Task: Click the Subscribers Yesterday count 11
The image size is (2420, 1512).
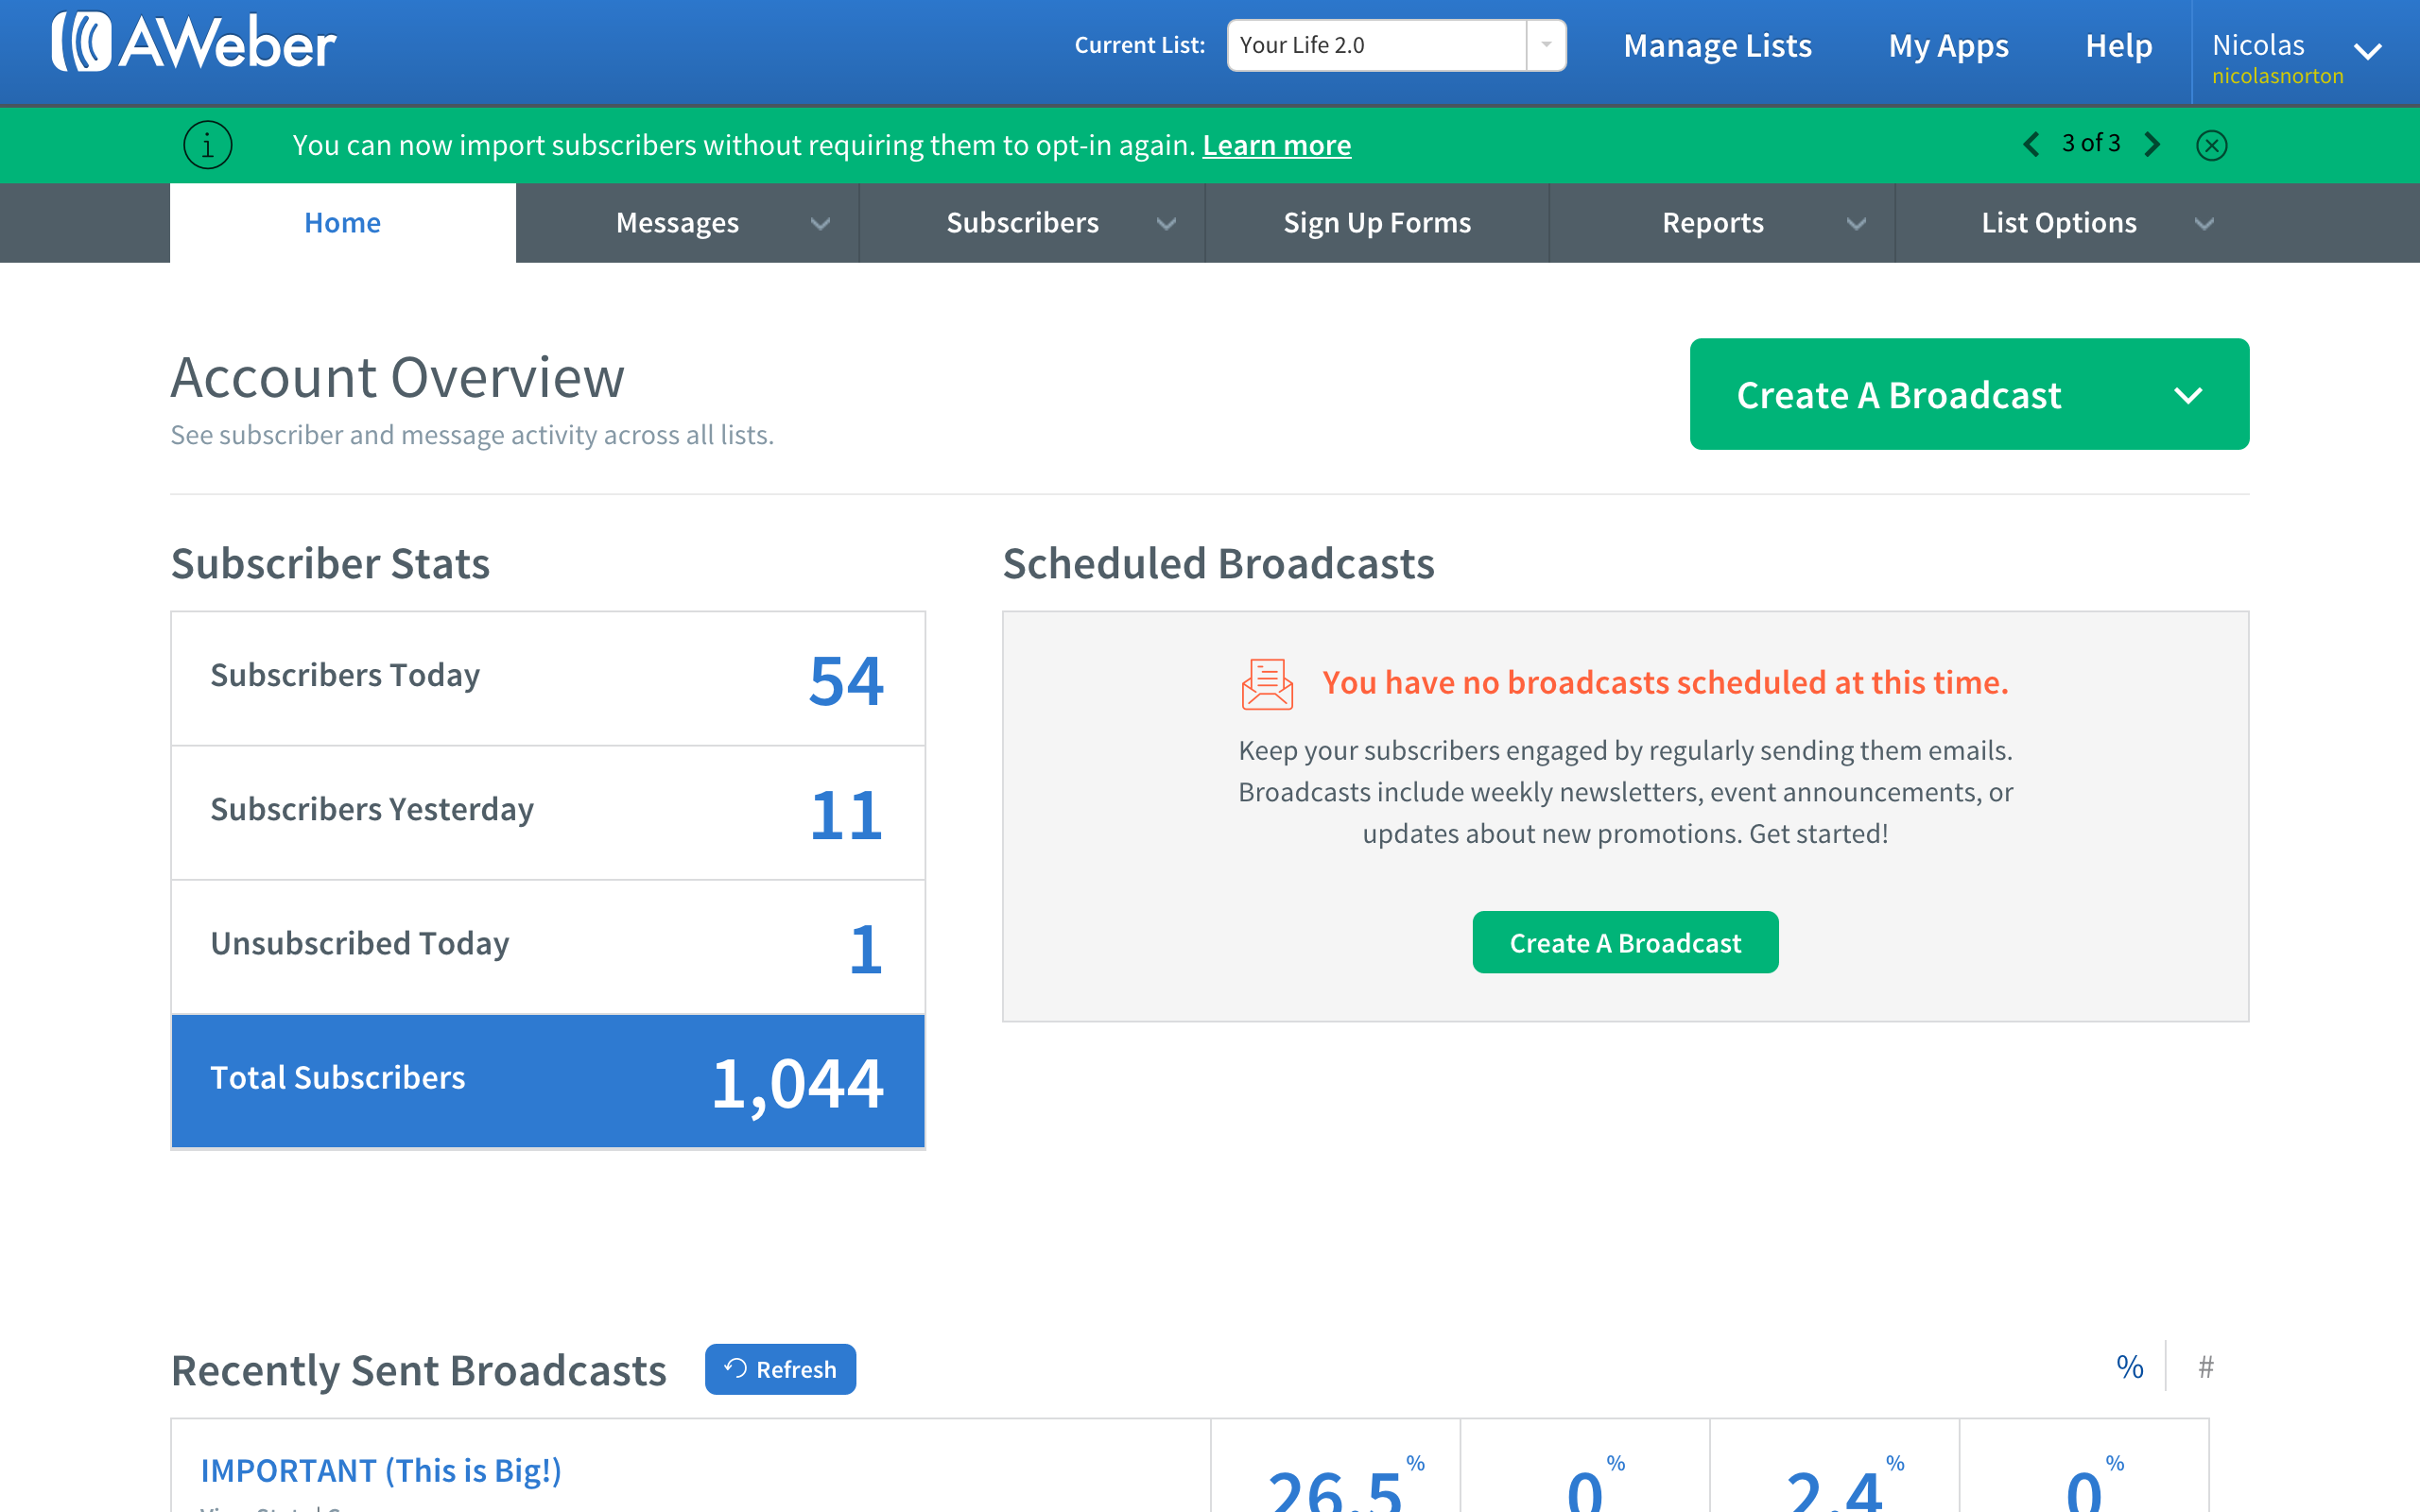Action: coord(846,815)
